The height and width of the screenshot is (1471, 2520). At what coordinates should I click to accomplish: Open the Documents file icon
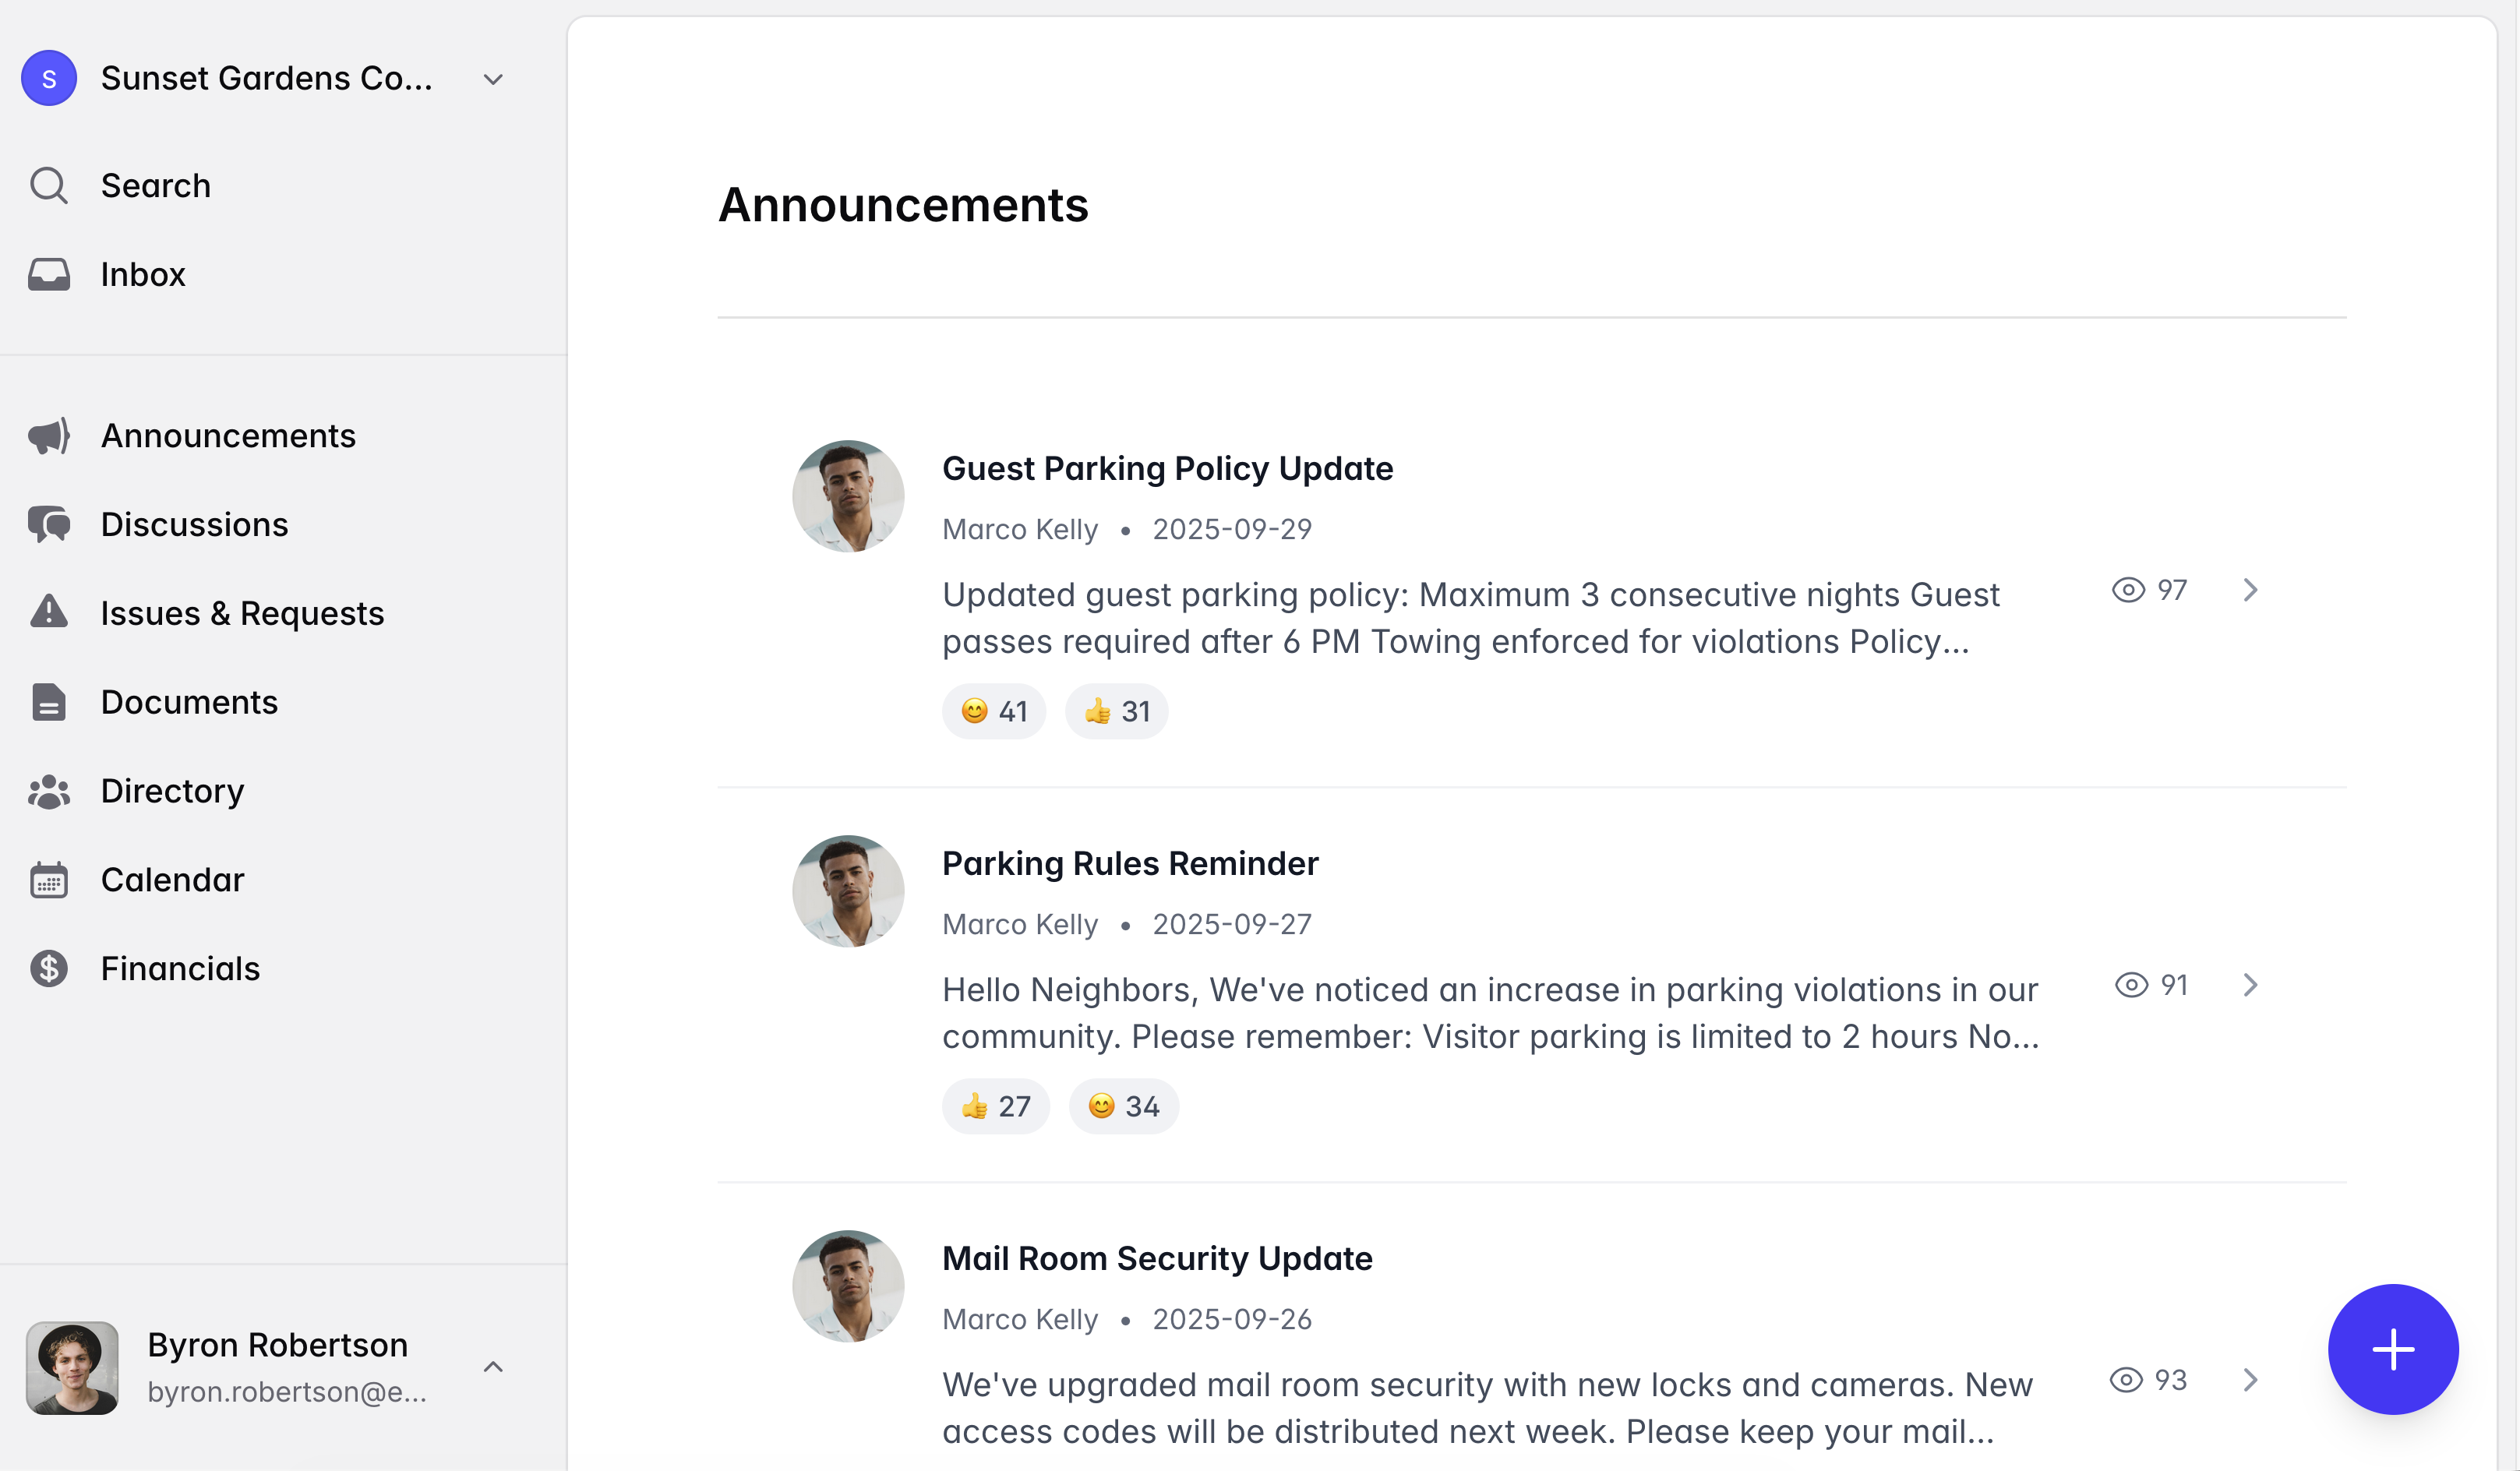coord(48,702)
